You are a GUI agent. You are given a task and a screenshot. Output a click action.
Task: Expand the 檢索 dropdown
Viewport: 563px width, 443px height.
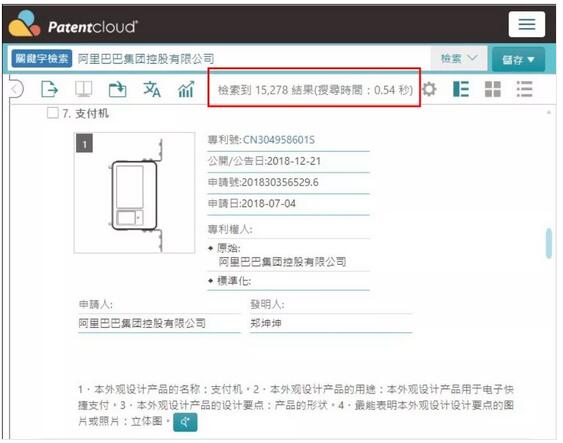coord(459,58)
